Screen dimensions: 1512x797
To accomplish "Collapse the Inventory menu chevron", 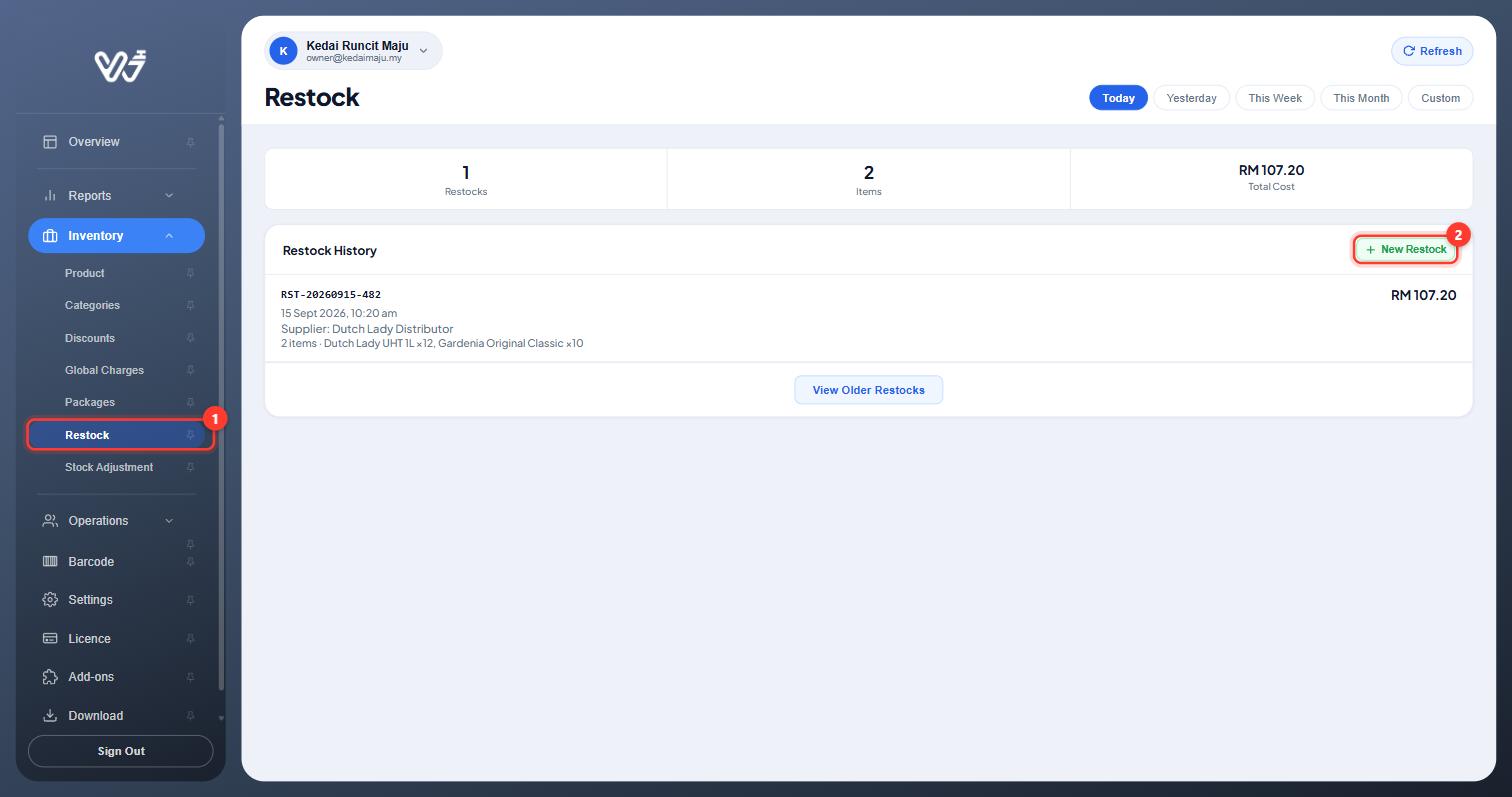I will pos(169,236).
